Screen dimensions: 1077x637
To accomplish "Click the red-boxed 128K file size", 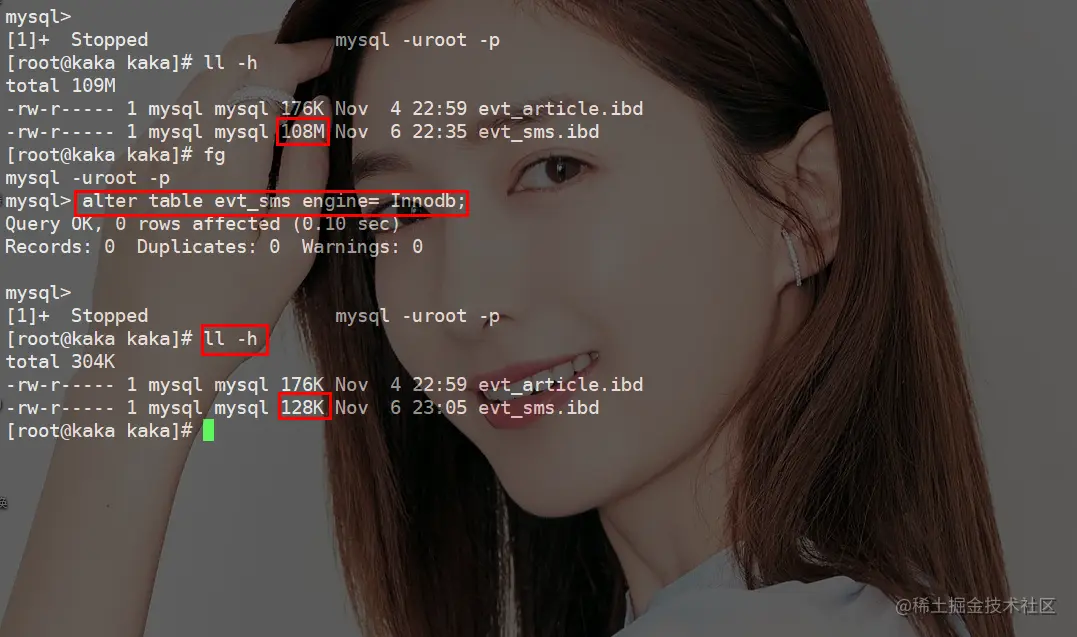I will [x=304, y=407].
